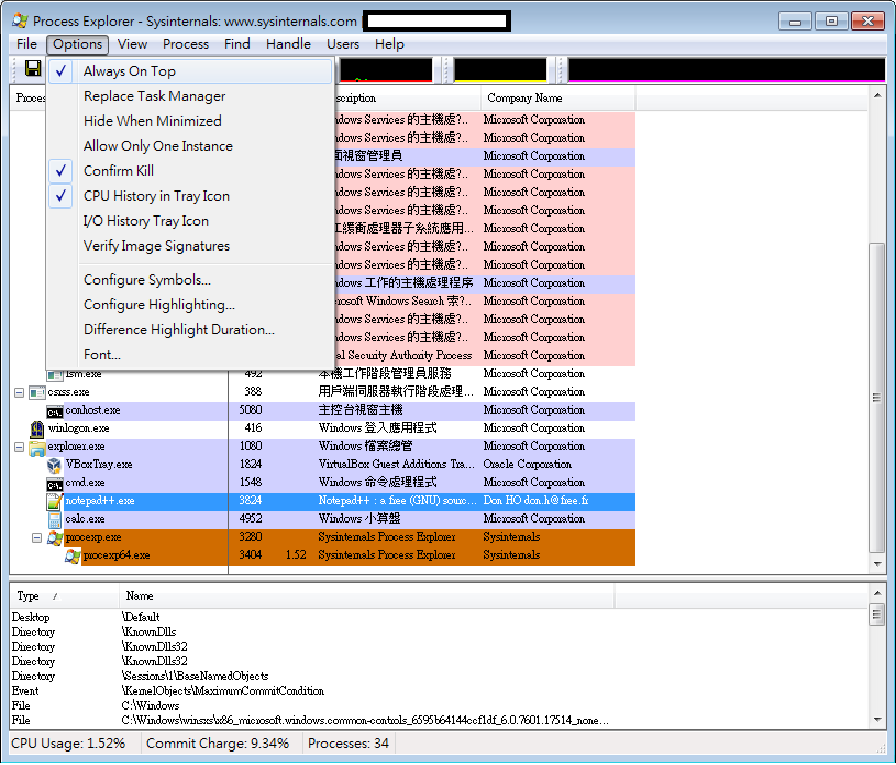The height and width of the screenshot is (765, 896).
Task: Open the View menu
Action: click(133, 45)
